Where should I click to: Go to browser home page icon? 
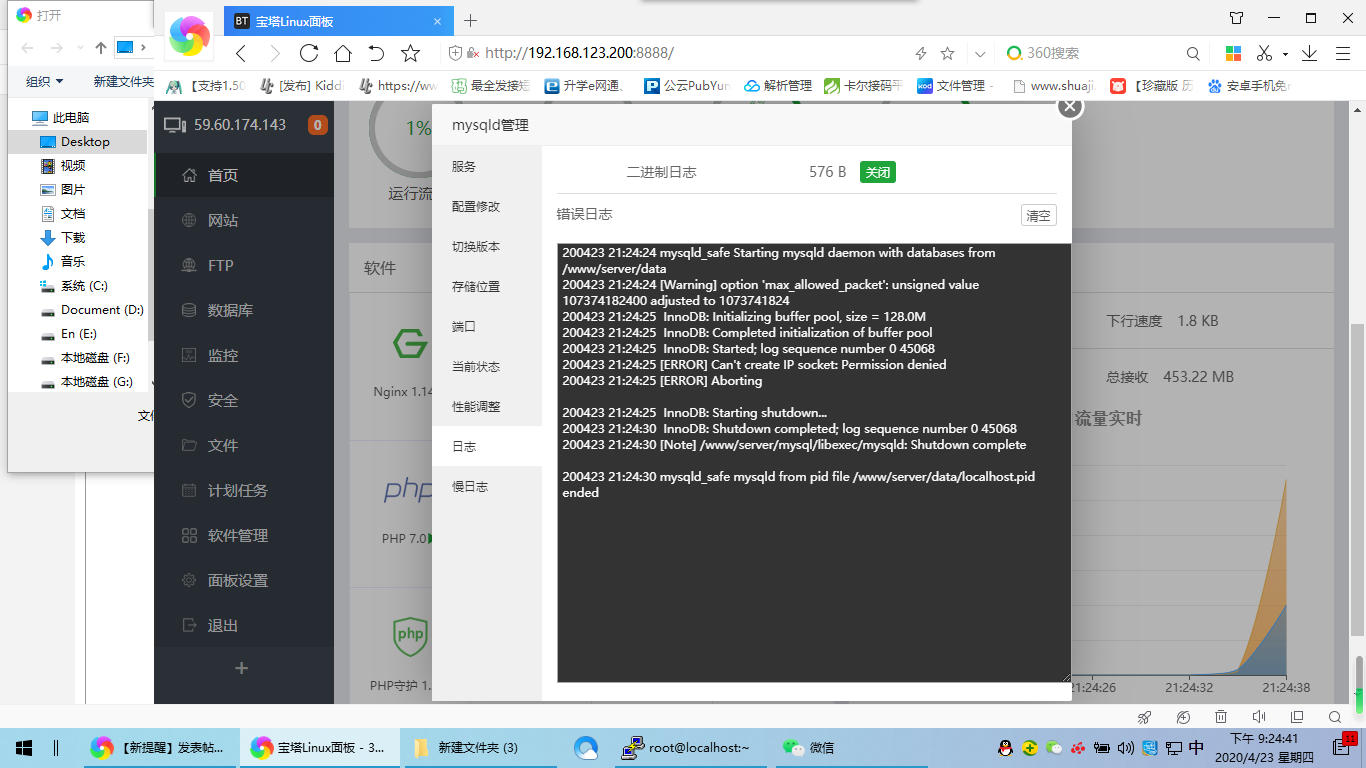point(343,53)
